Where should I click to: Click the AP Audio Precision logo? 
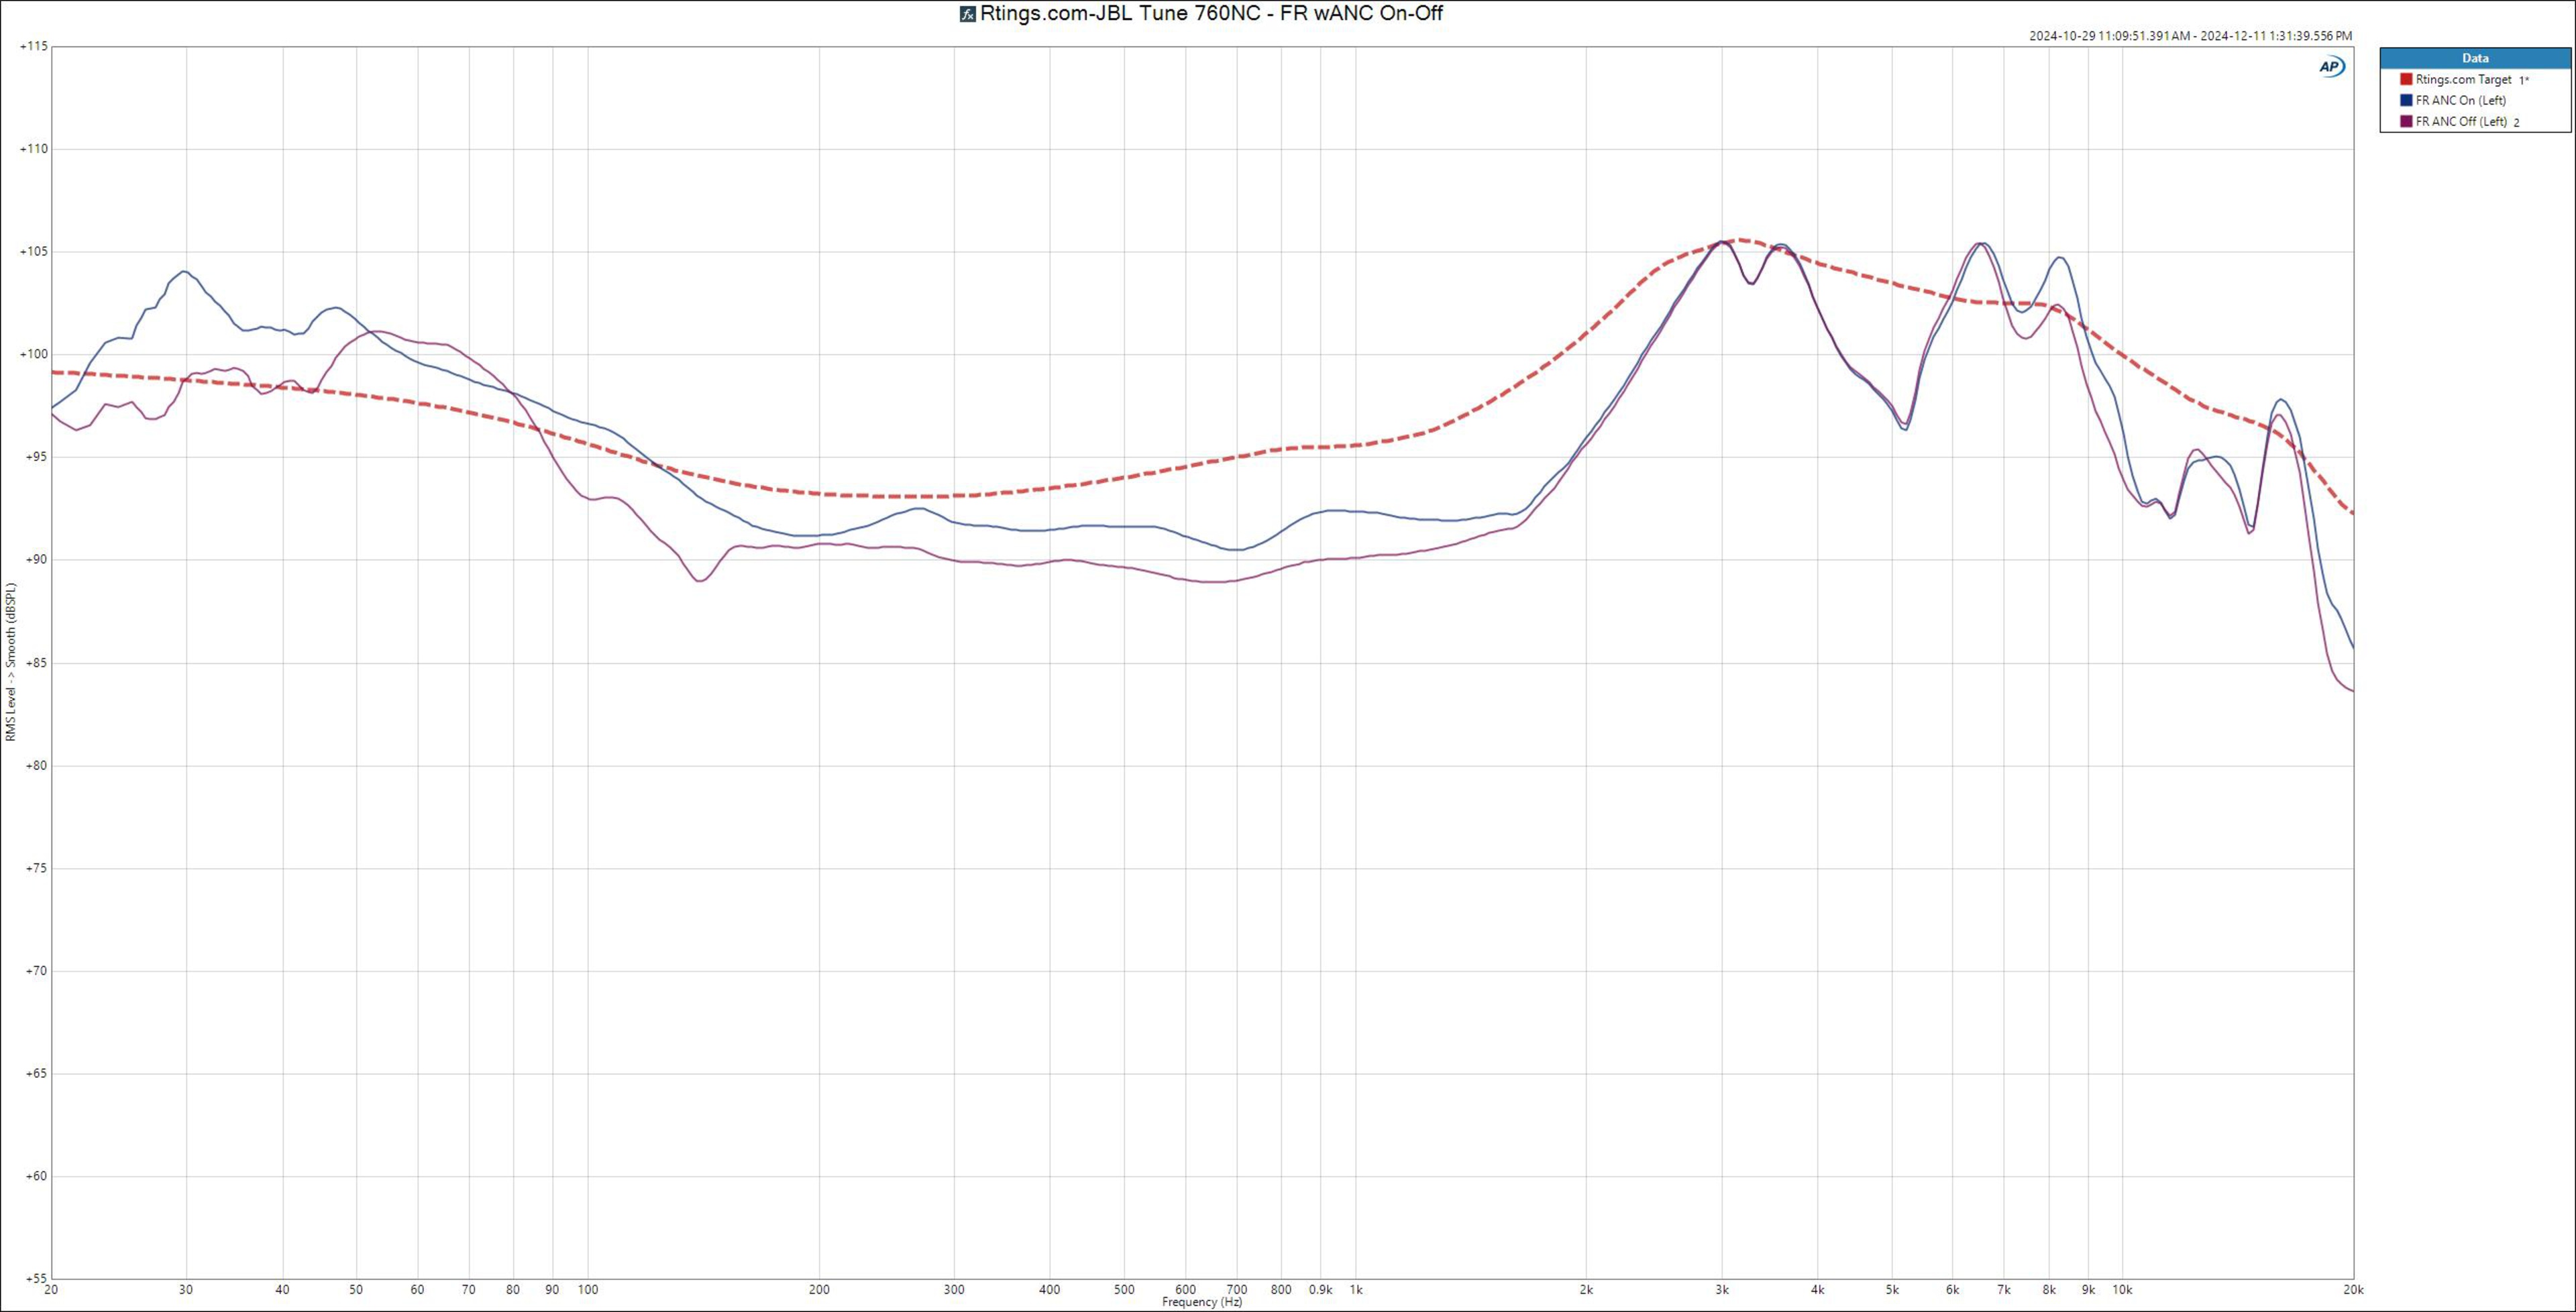[2331, 67]
